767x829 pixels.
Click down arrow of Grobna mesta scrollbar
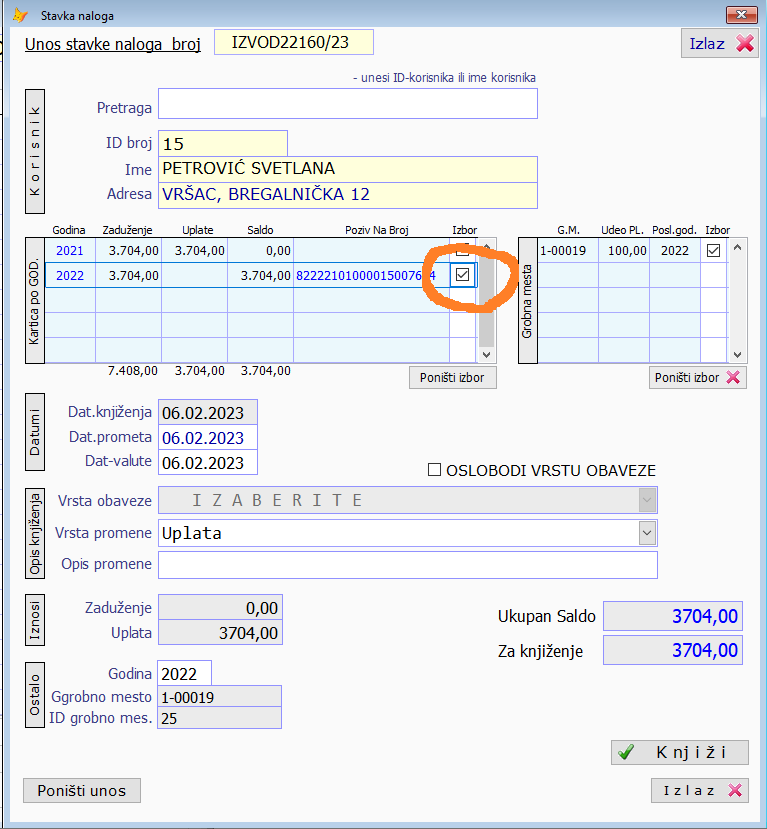point(738,354)
